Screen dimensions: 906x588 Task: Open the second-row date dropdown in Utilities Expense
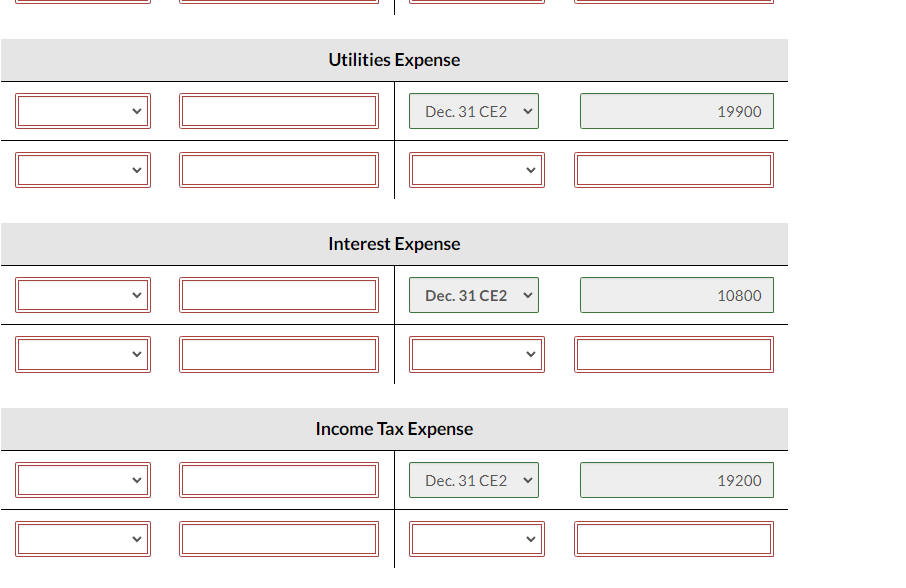point(83,170)
